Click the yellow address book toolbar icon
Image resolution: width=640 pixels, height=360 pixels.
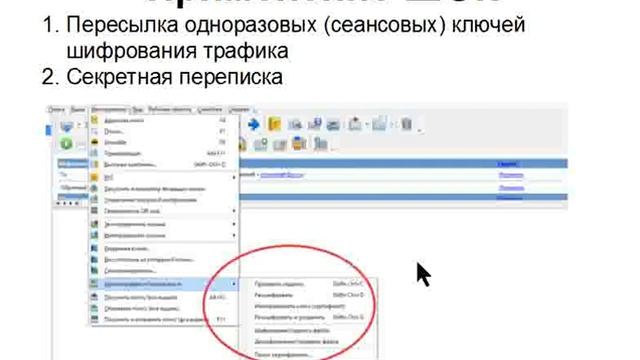274,124
